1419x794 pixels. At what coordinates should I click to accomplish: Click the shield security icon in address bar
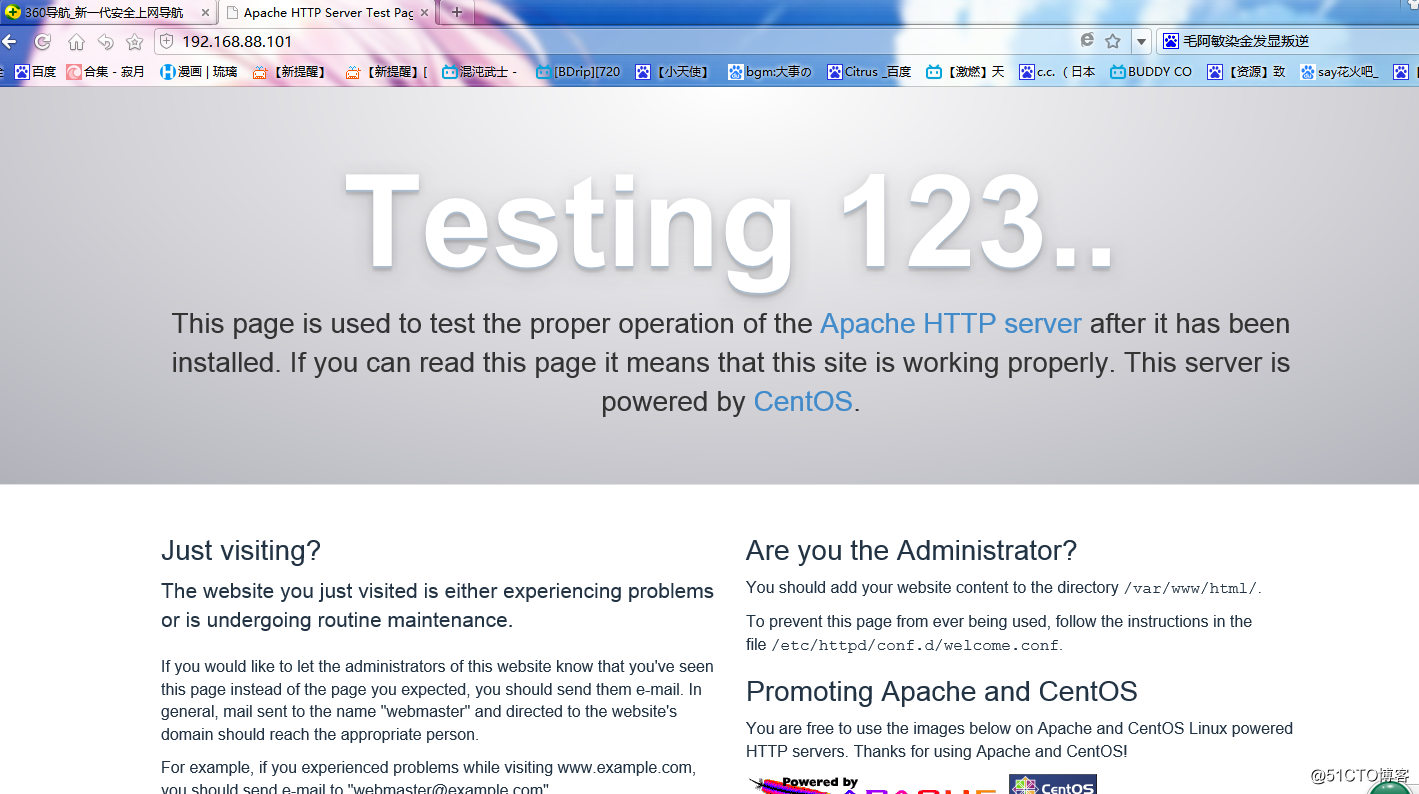click(167, 41)
